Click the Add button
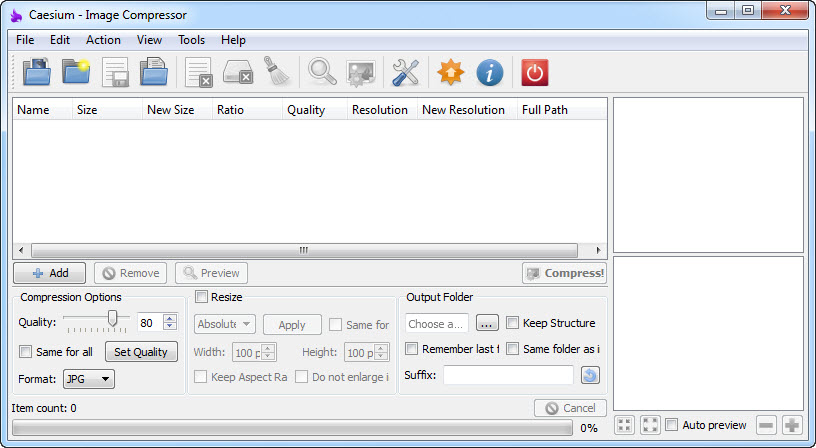Image resolution: width=816 pixels, height=448 pixels. pyautogui.click(x=49, y=273)
